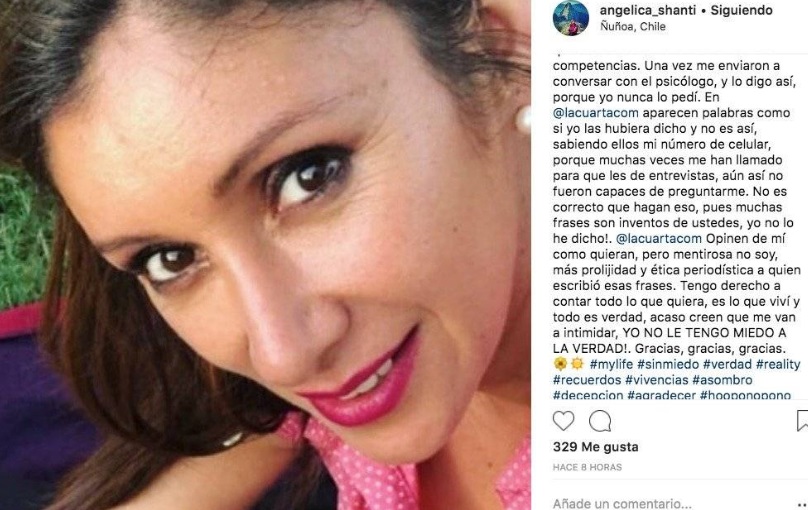View the 329 Me gusta likes list
The width and height of the screenshot is (808, 510).
pos(595,447)
